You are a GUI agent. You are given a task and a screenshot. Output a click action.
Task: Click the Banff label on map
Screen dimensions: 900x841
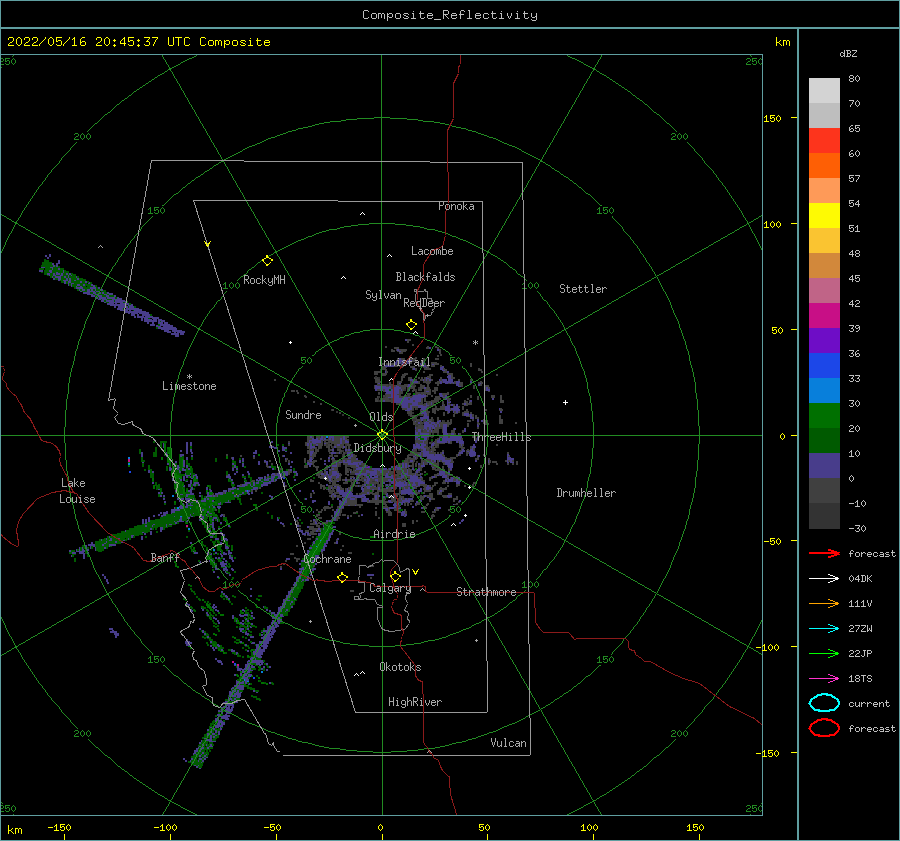(165, 557)
